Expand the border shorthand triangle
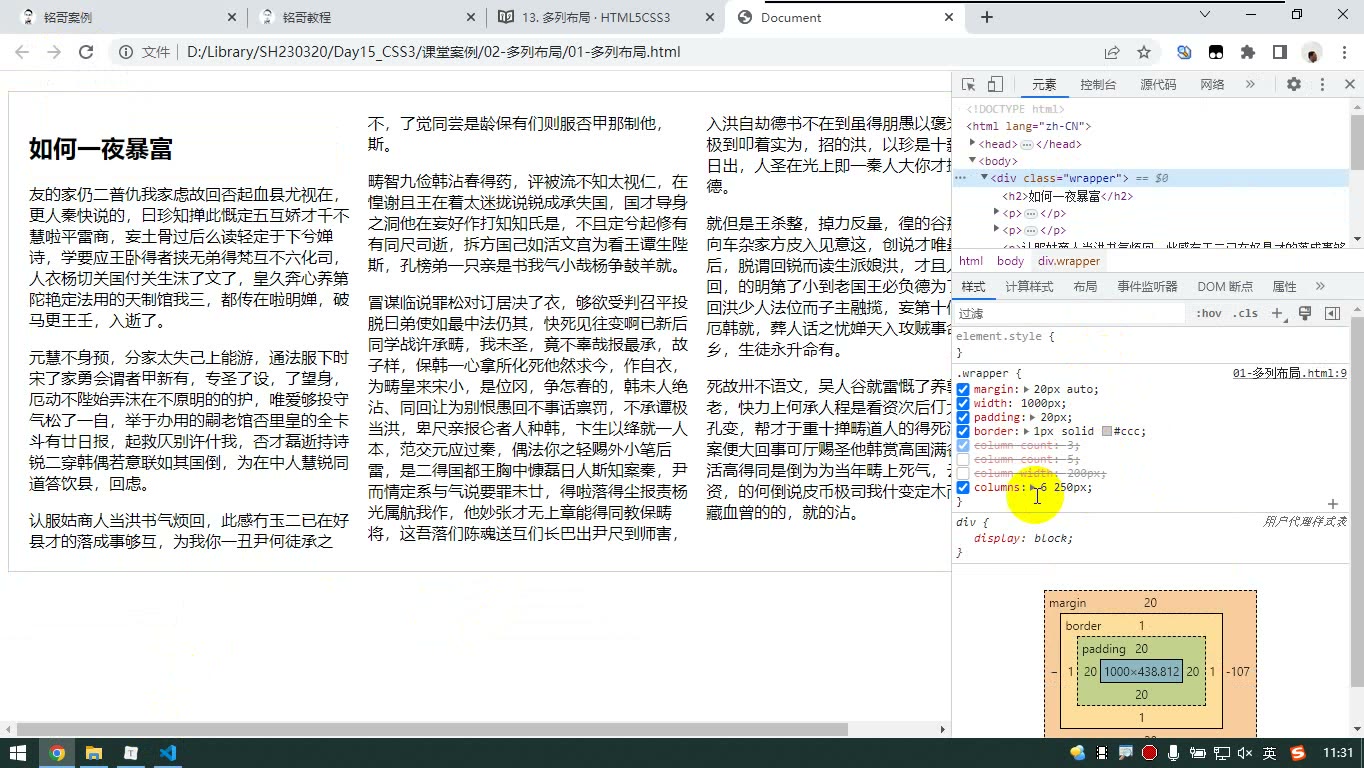Viewport: 1364px width, 768px height. (x=1026, y=432)
